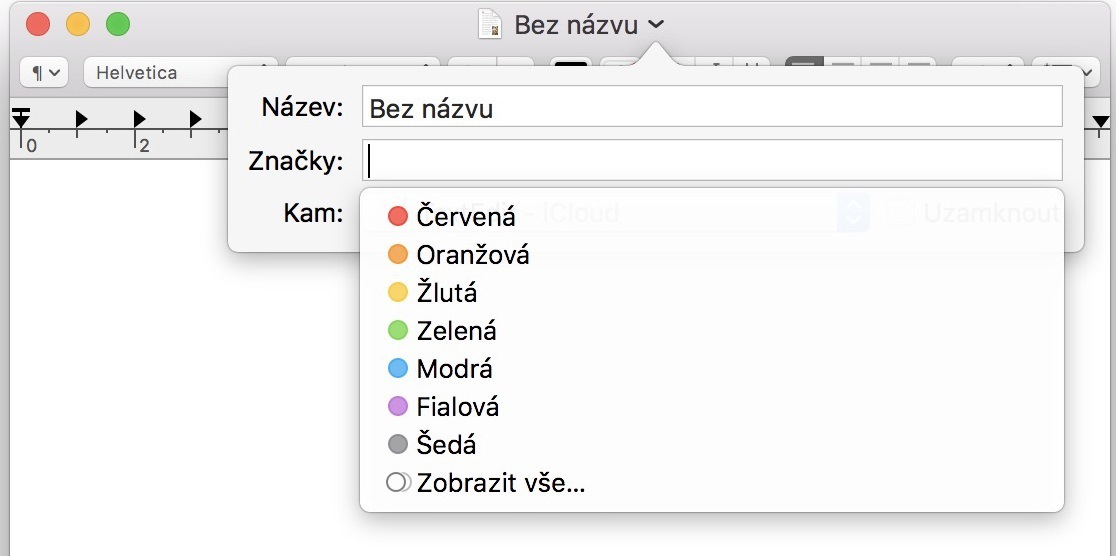Click into the Název text field
This screenshot has height=556, width=1116.
point(710,107)
